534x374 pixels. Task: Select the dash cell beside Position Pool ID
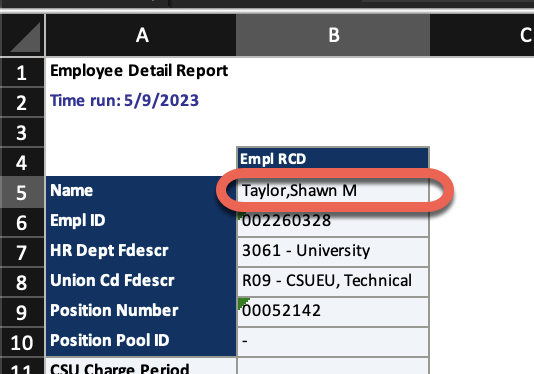(x=333, y=341)
